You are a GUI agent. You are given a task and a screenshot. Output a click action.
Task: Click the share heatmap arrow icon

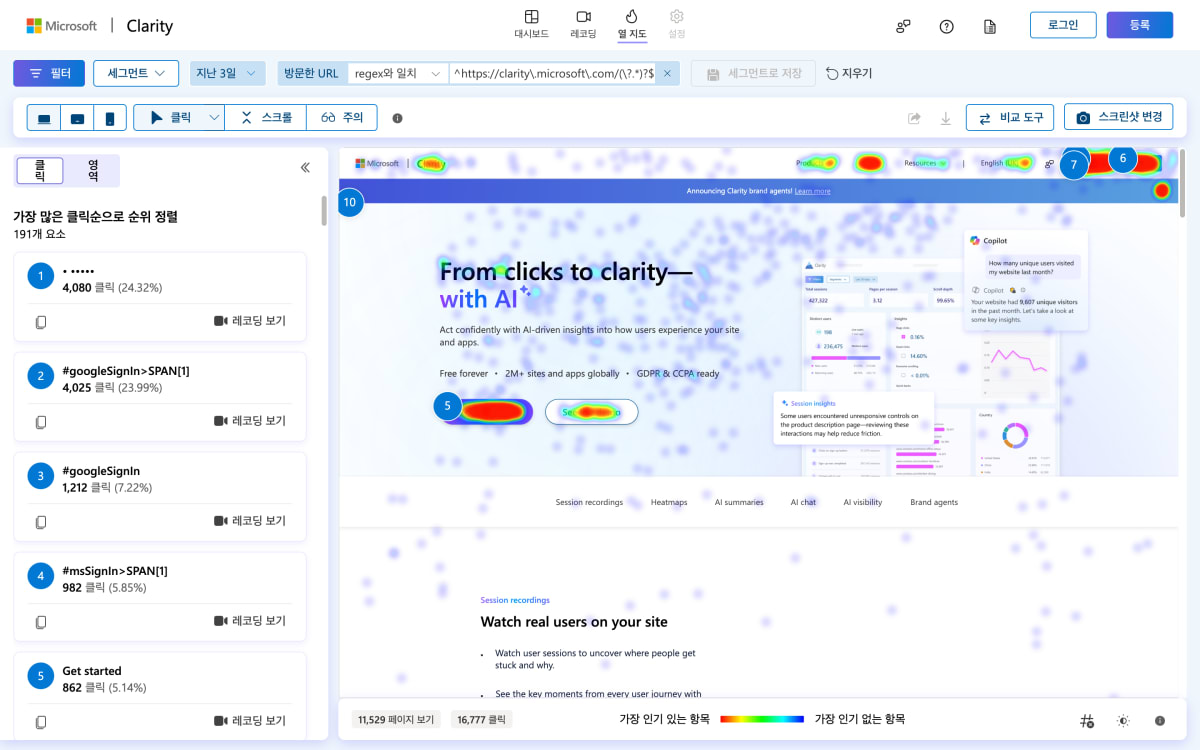pyautogui.click(x=913, y=118)
